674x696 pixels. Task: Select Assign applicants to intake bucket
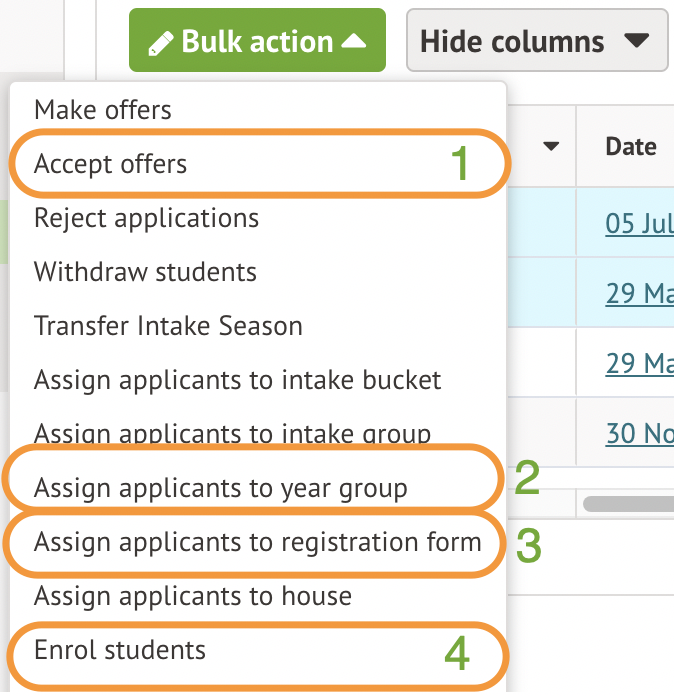point(237,380)
